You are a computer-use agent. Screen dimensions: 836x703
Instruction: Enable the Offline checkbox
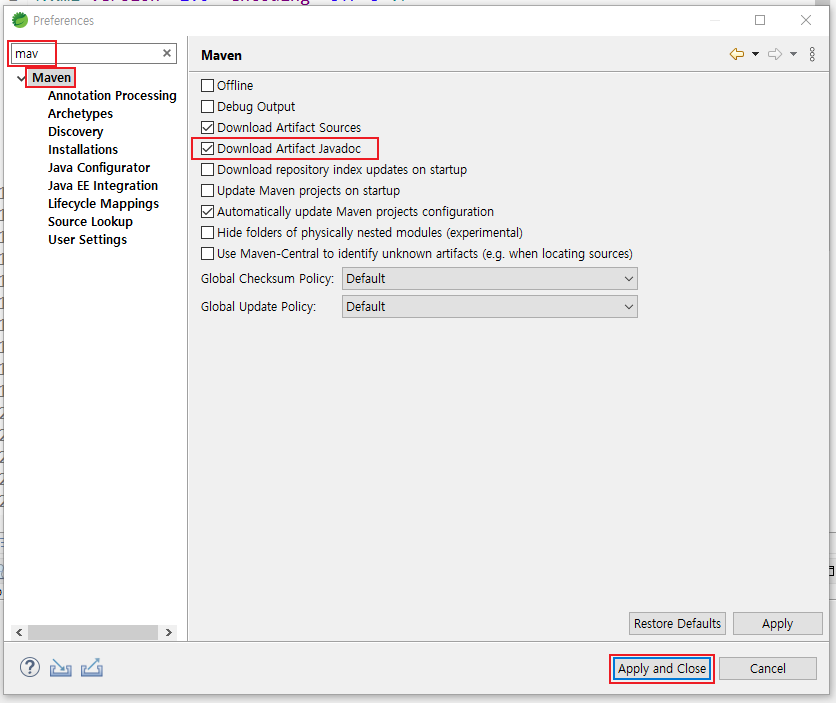207,85
